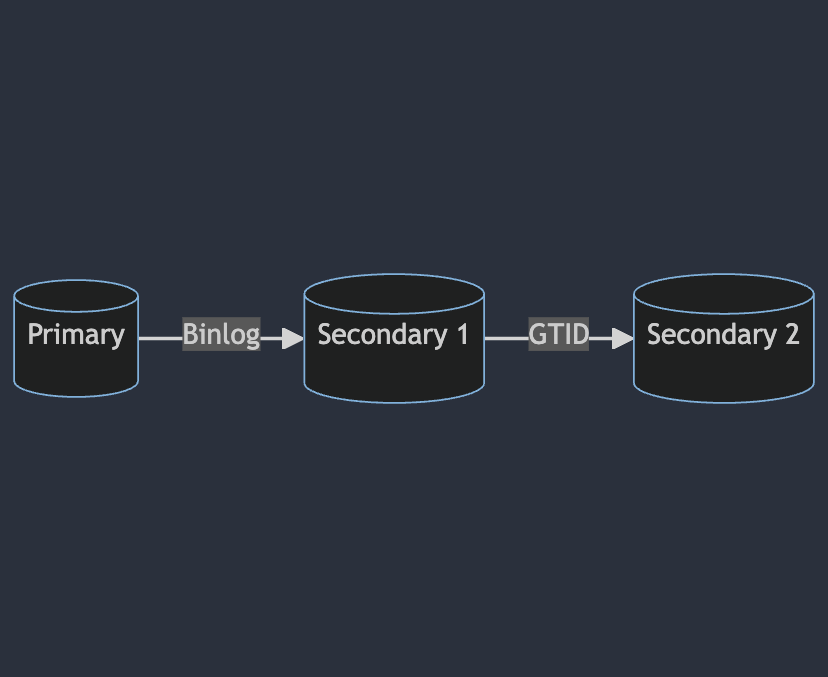Click the top ellipse of Primary cylinder
Viewport: 828px width, 677px height.
[x=76, y=294]
